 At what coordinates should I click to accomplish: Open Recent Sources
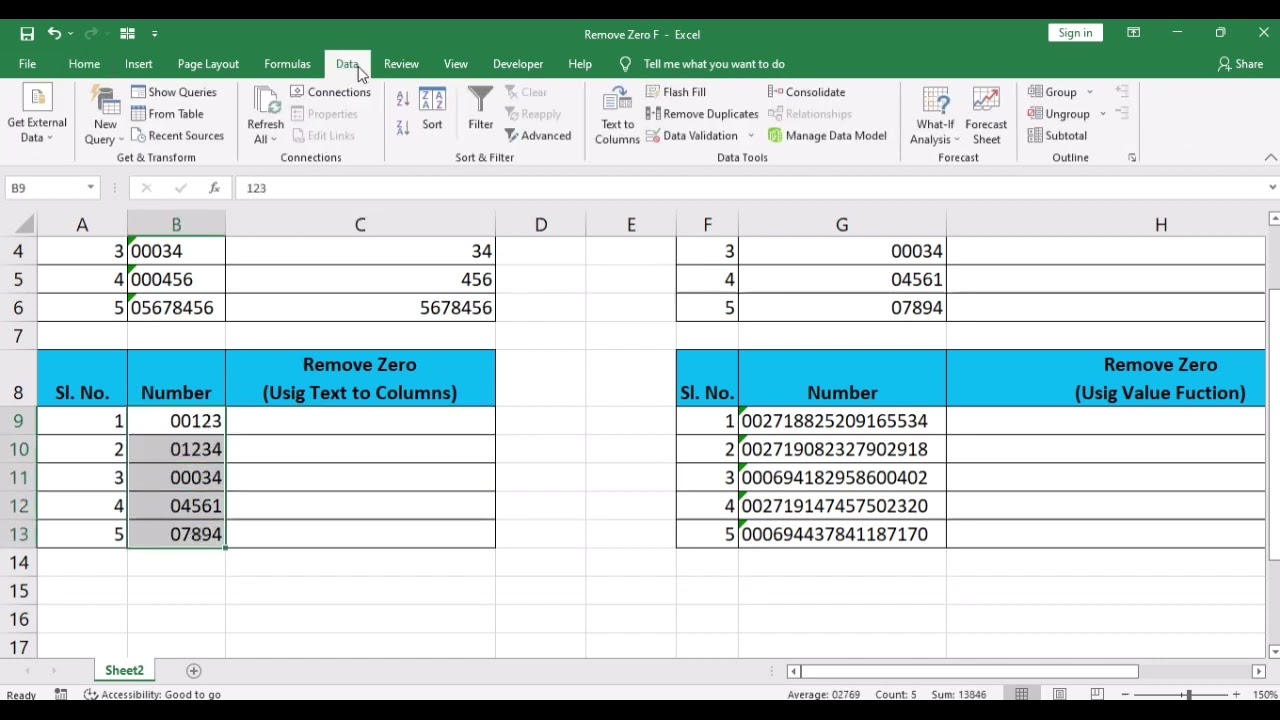177,136
